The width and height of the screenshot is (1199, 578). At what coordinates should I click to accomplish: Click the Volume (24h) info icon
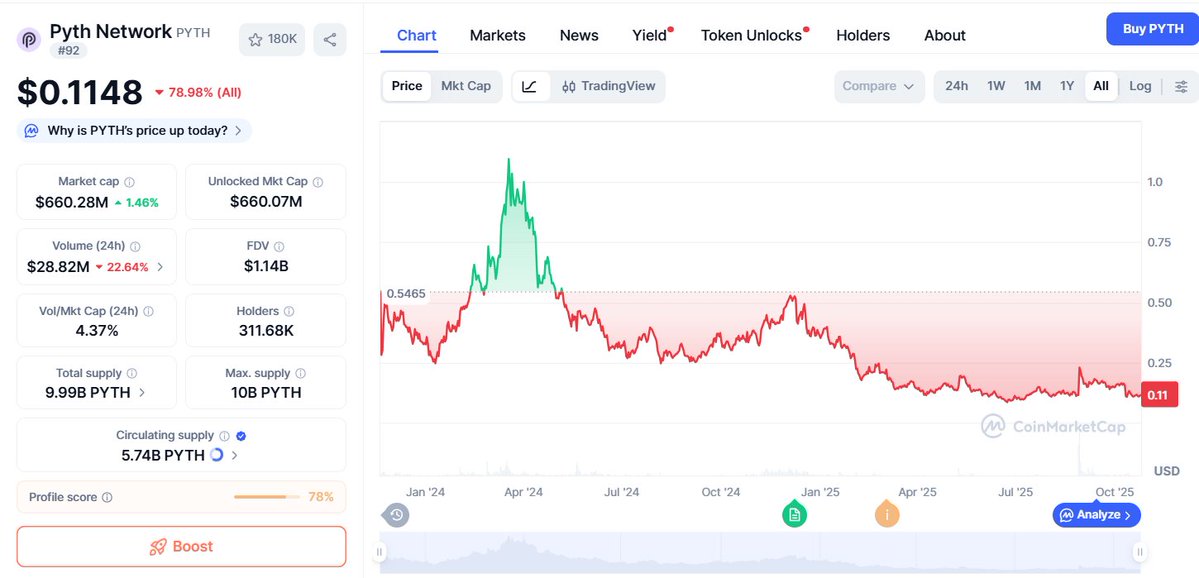click(x=135, y=247)
